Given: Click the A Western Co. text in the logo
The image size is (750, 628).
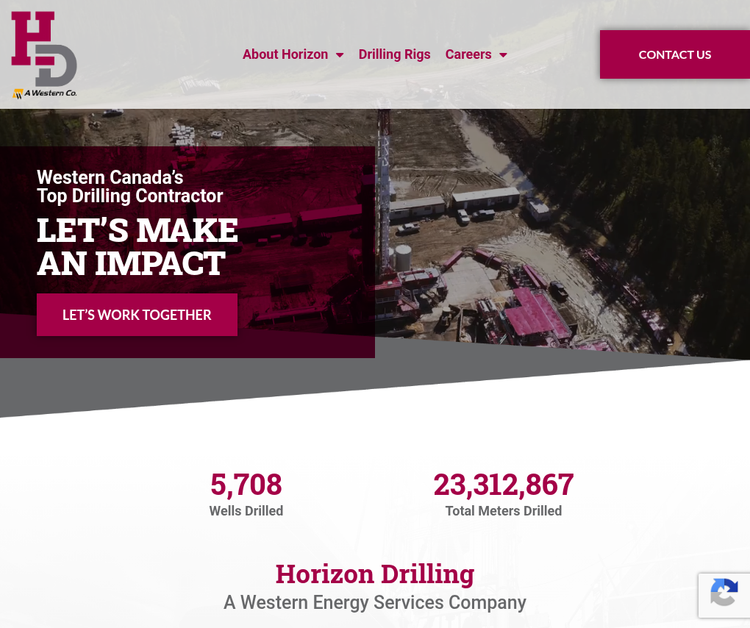Looking at the screenshot, I should click(50, 93).
